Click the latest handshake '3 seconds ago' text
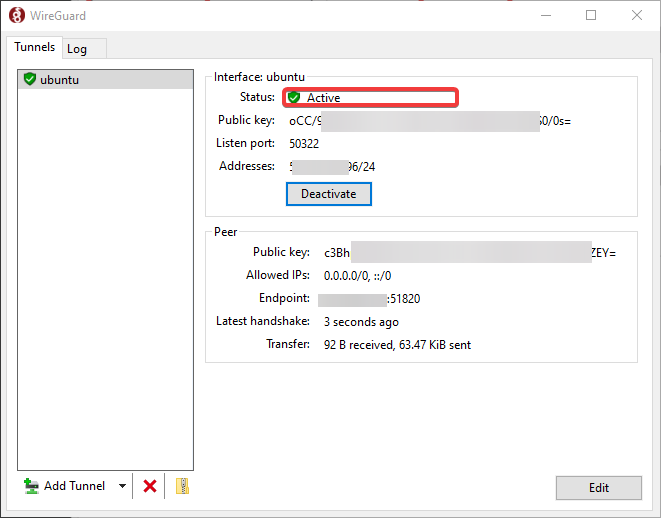The height and width of the screenshot is (518, 661). click(x=361, y=322)
